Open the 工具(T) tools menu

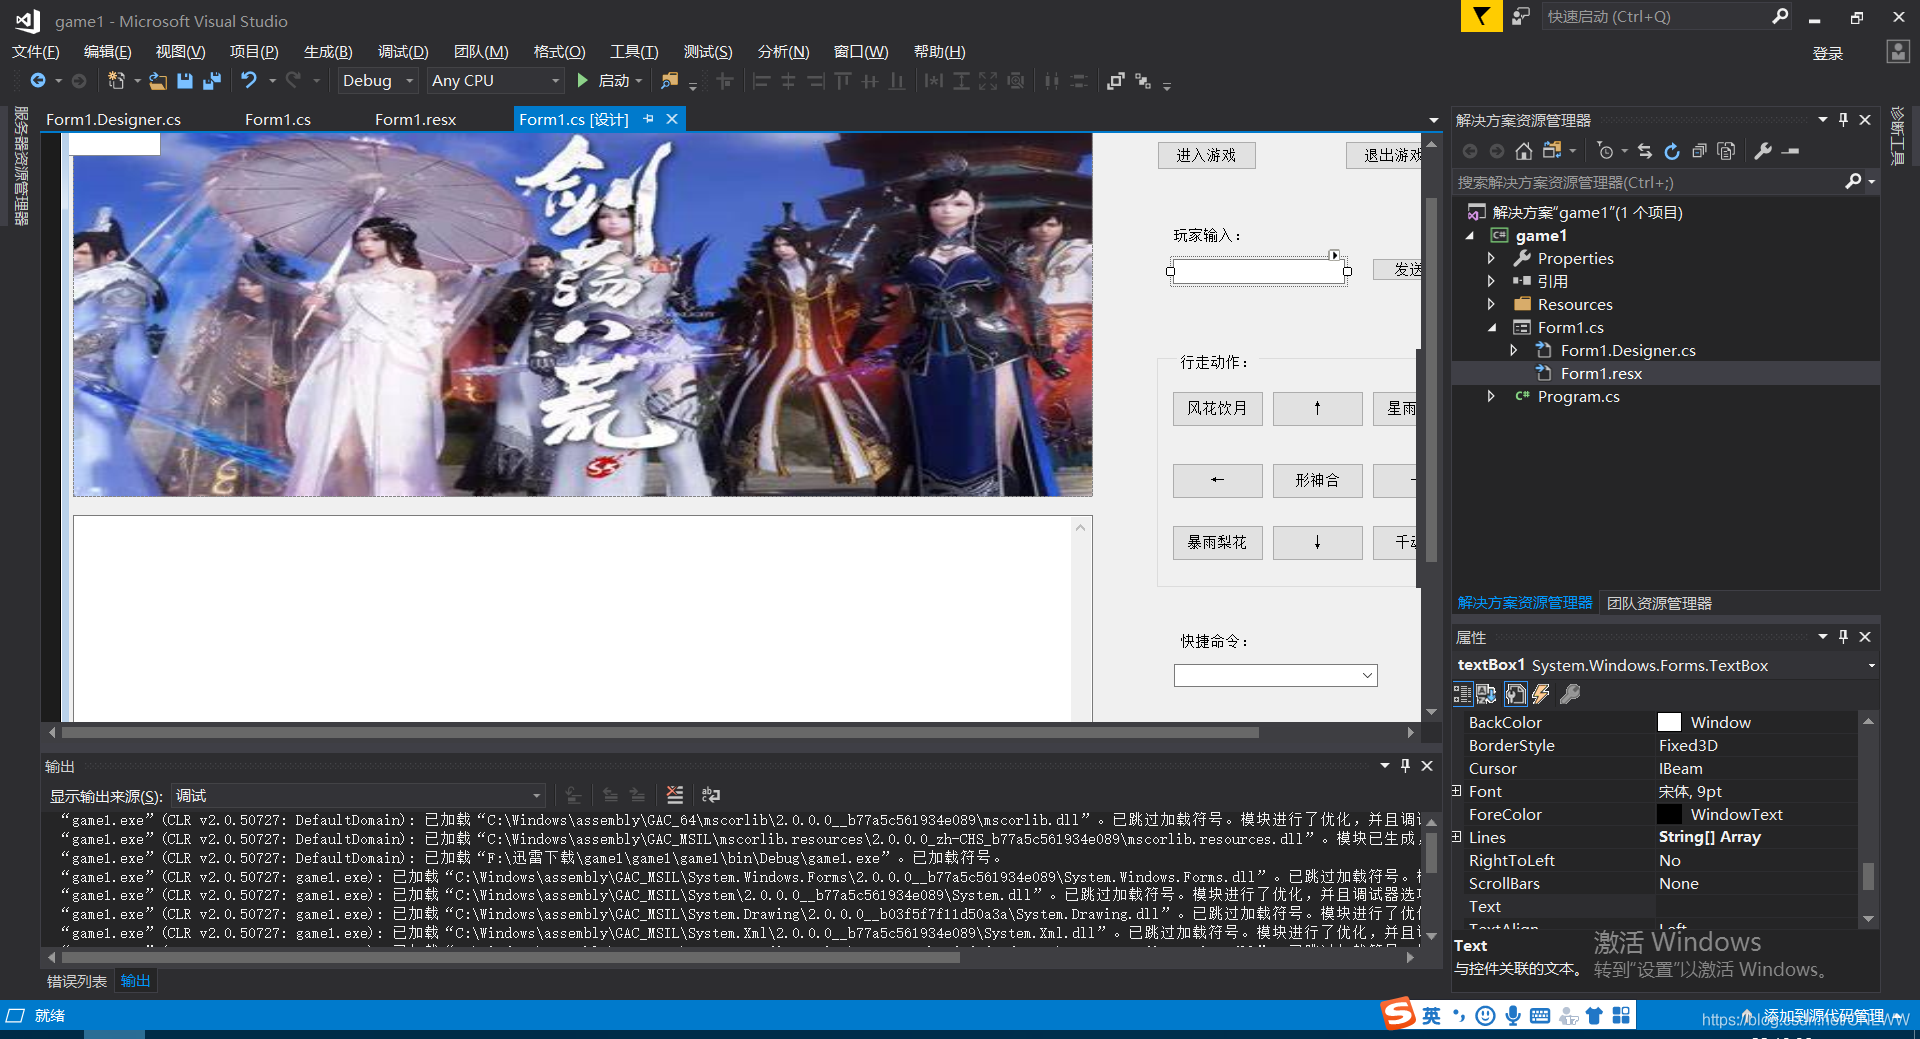pyautogui.click(x=634, y=52)
